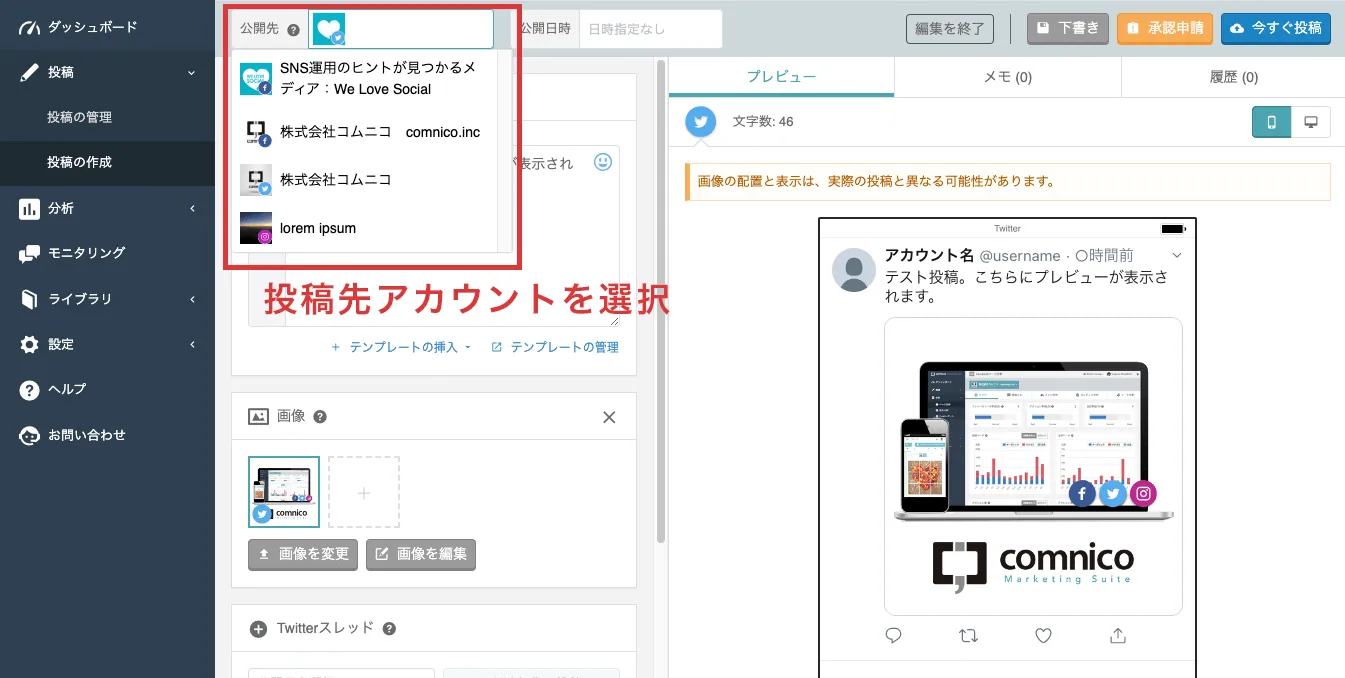Click the 投稿 pencil icon in sidebar
Viewport: 1345px width, 678px height.
click(x=29, y=72)
